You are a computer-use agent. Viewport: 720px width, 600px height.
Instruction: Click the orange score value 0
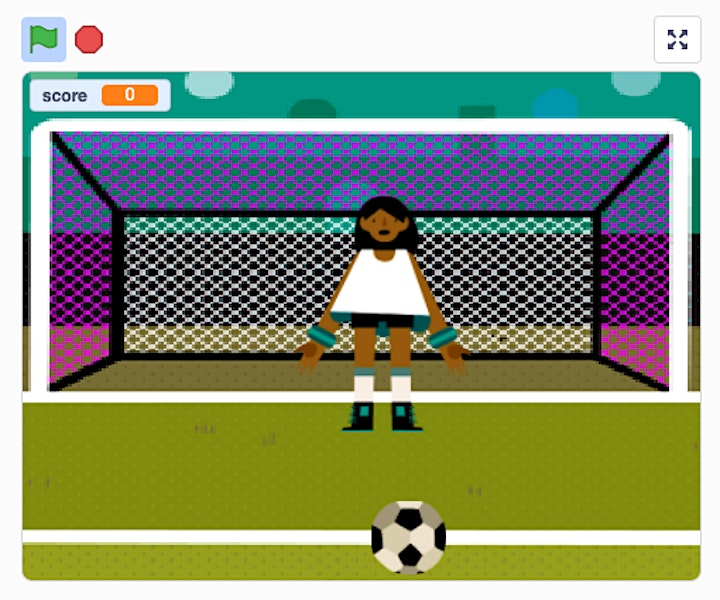[x=130, y=95]
